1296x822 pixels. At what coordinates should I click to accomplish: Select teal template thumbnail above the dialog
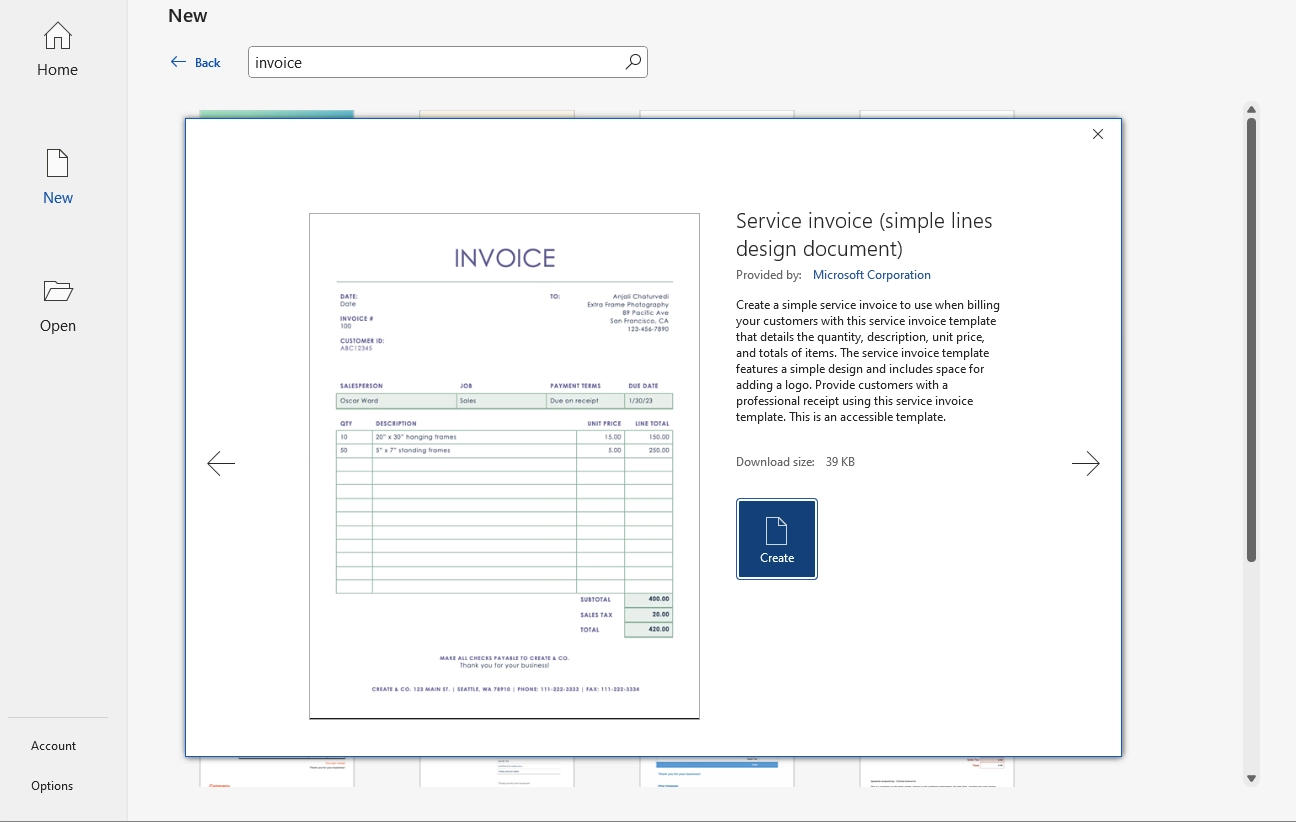click(277, 114)
